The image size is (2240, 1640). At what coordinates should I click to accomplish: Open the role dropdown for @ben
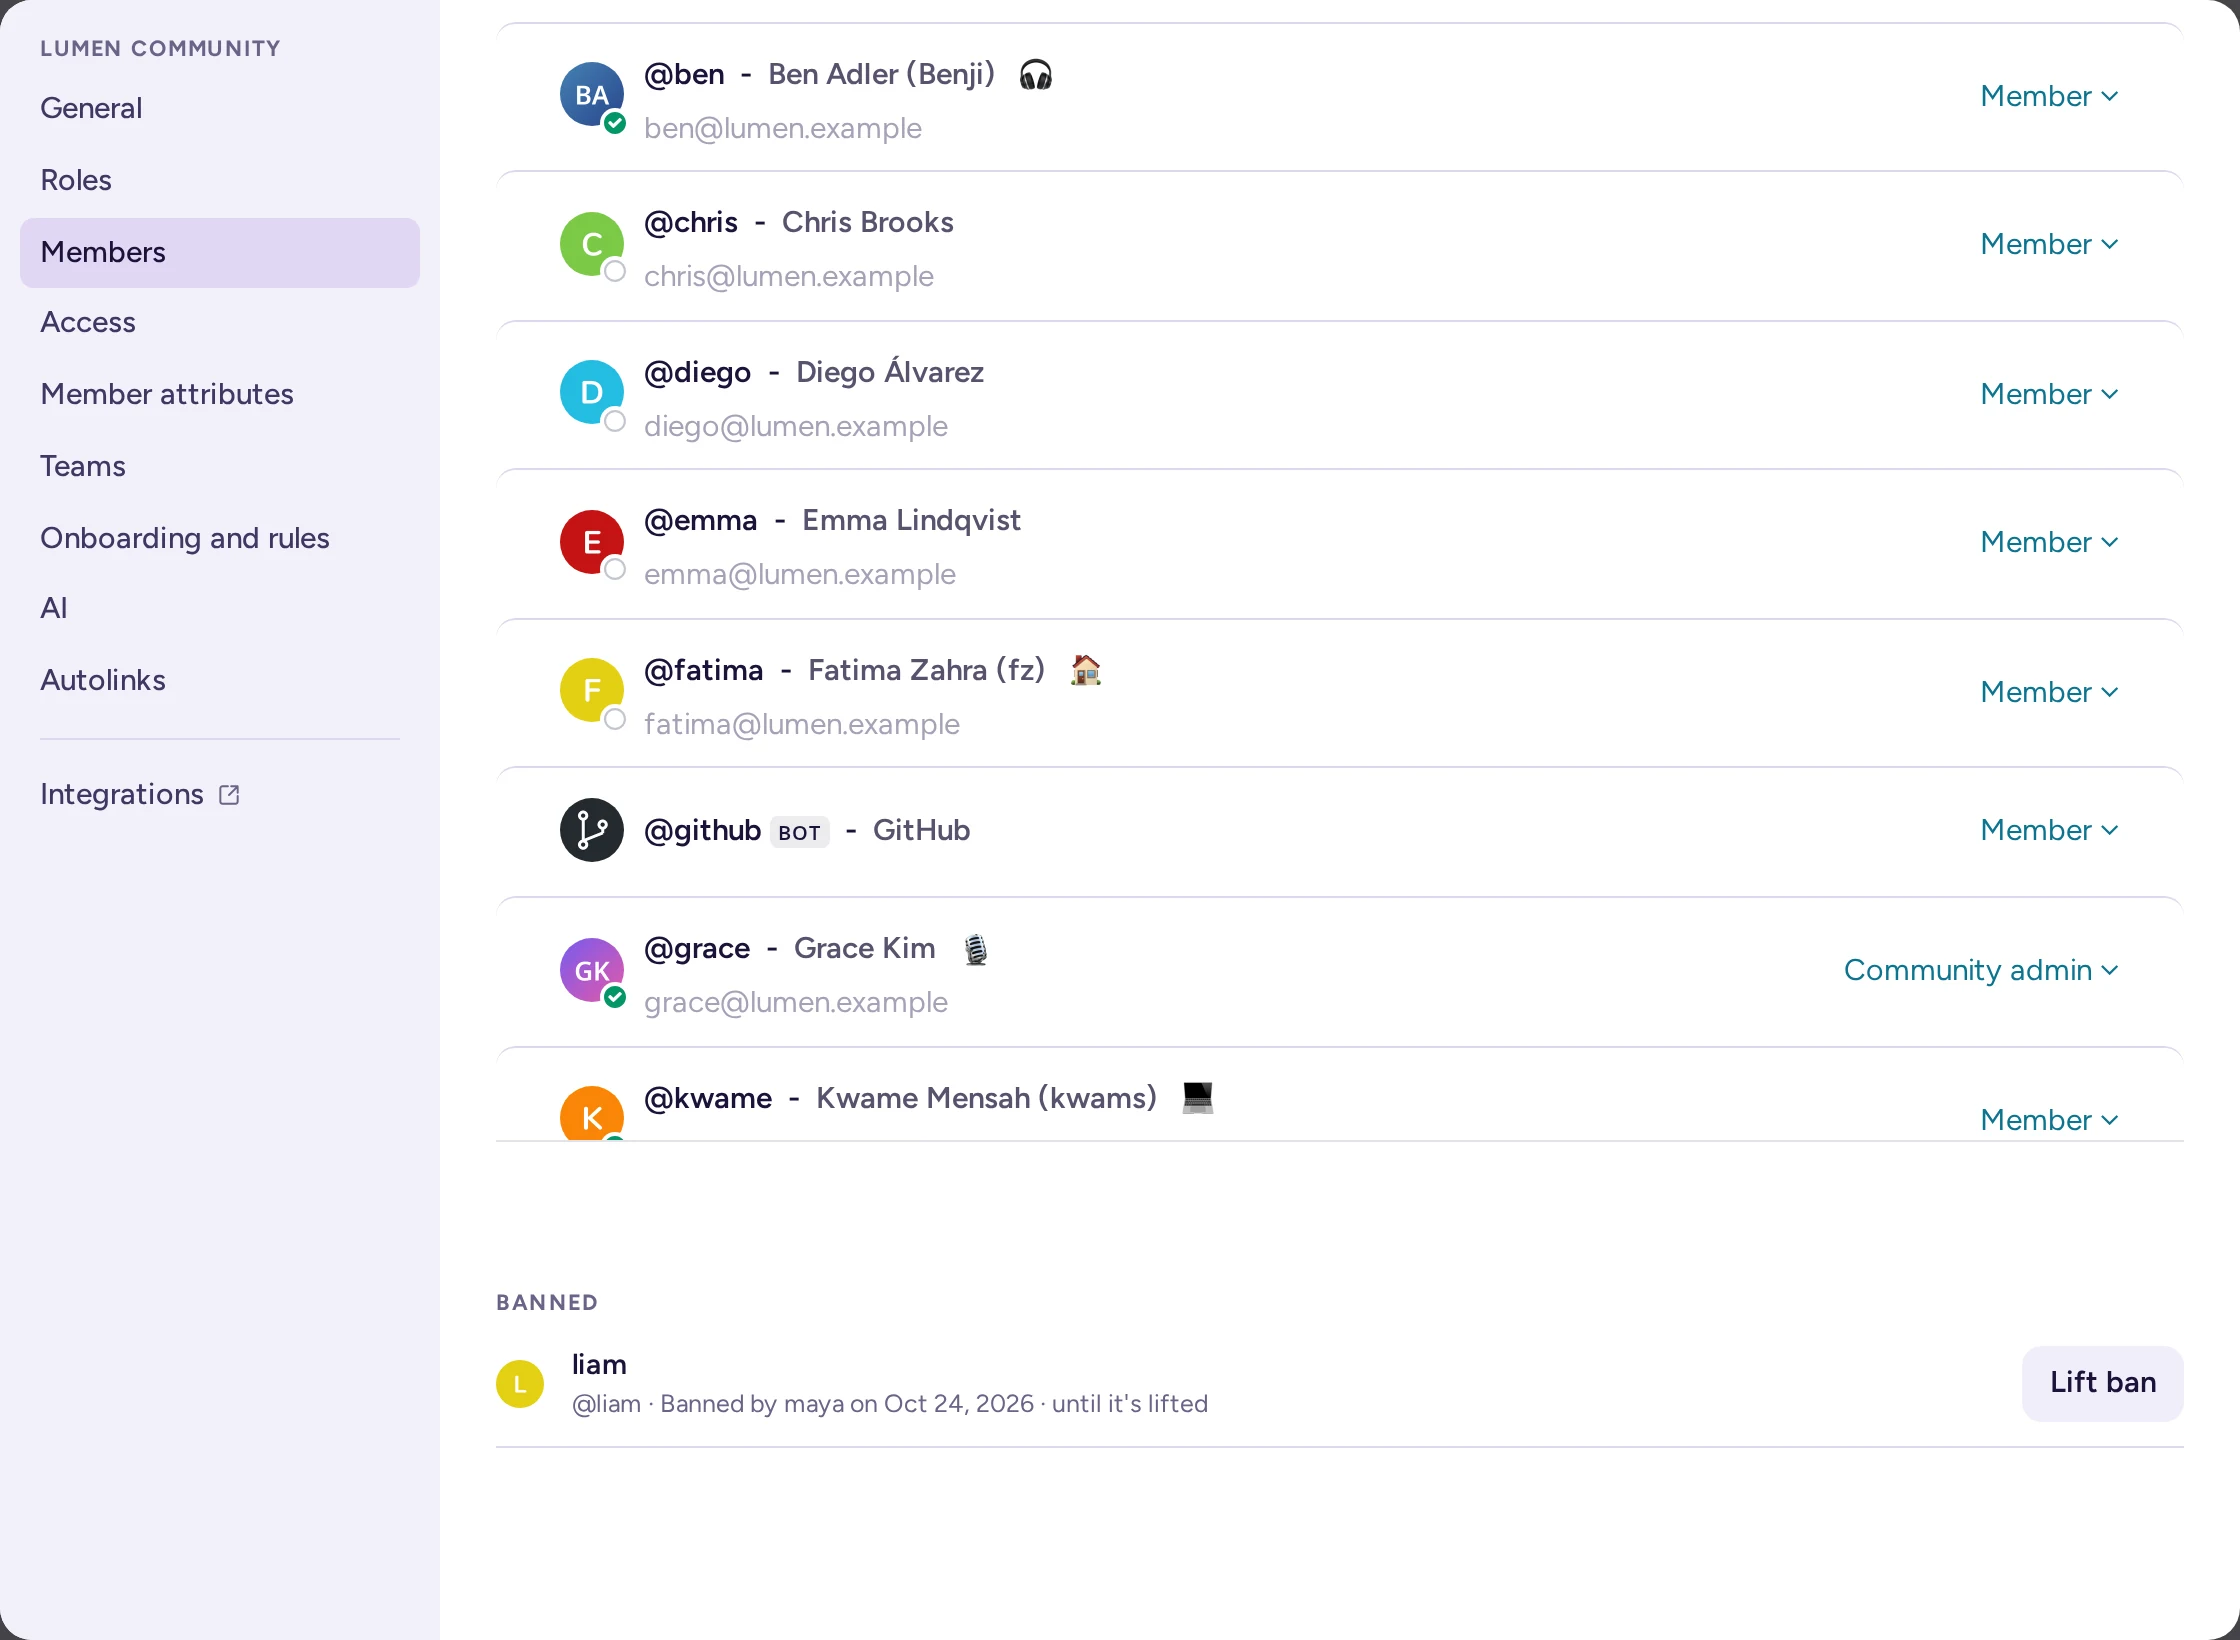pos(2050,96)
